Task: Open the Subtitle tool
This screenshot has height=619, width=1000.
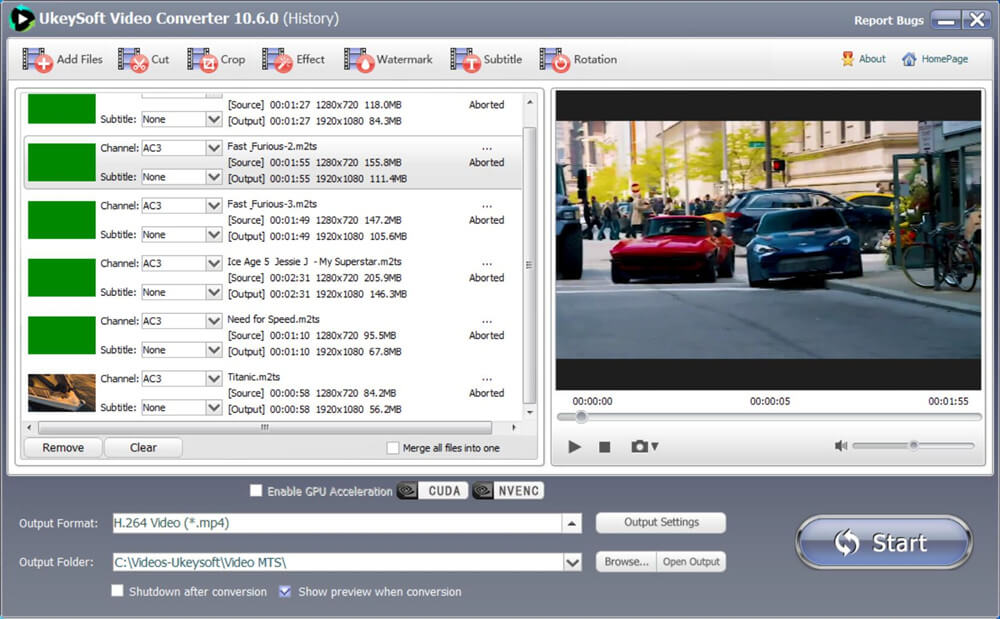Action: point(486,60)
